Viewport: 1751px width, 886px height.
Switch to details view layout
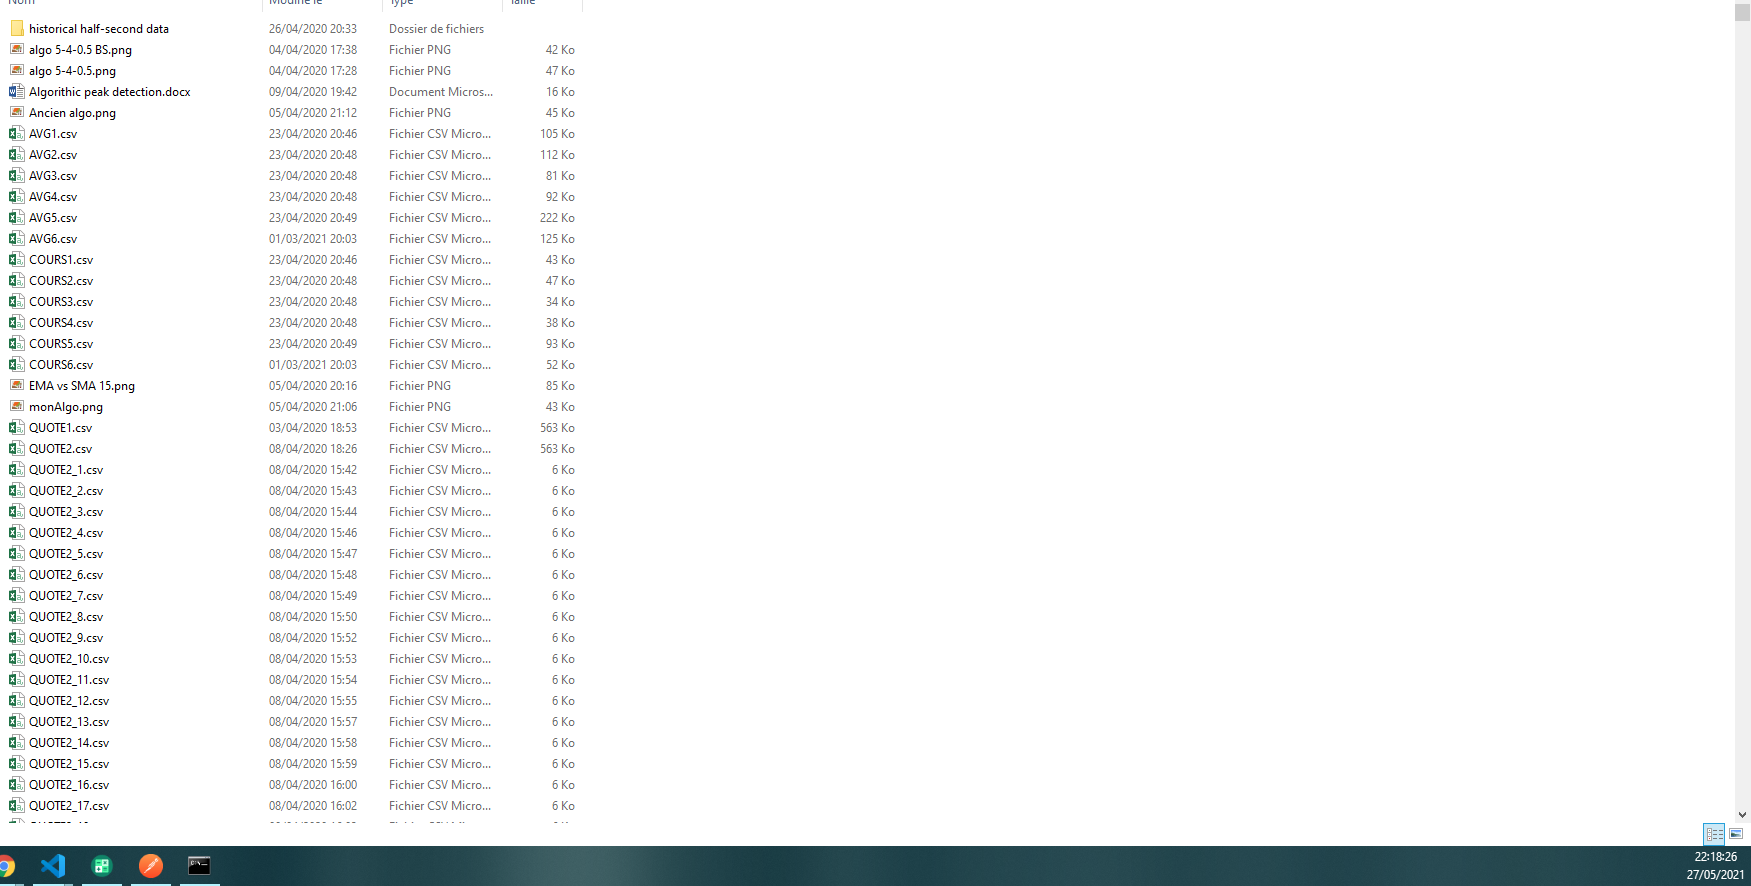click(x=1714, y=834)
